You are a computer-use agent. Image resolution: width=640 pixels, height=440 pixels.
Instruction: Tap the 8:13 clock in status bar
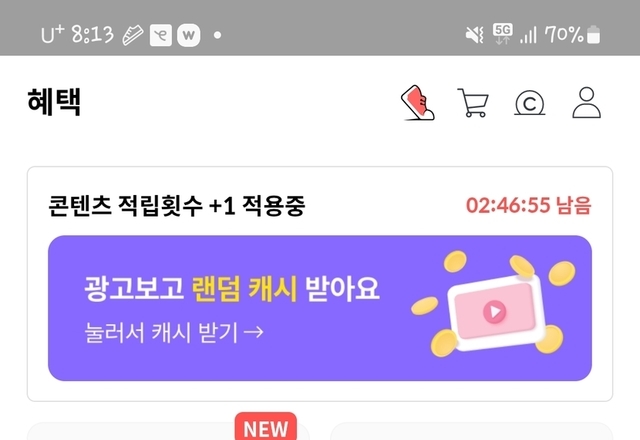(93, 34)
